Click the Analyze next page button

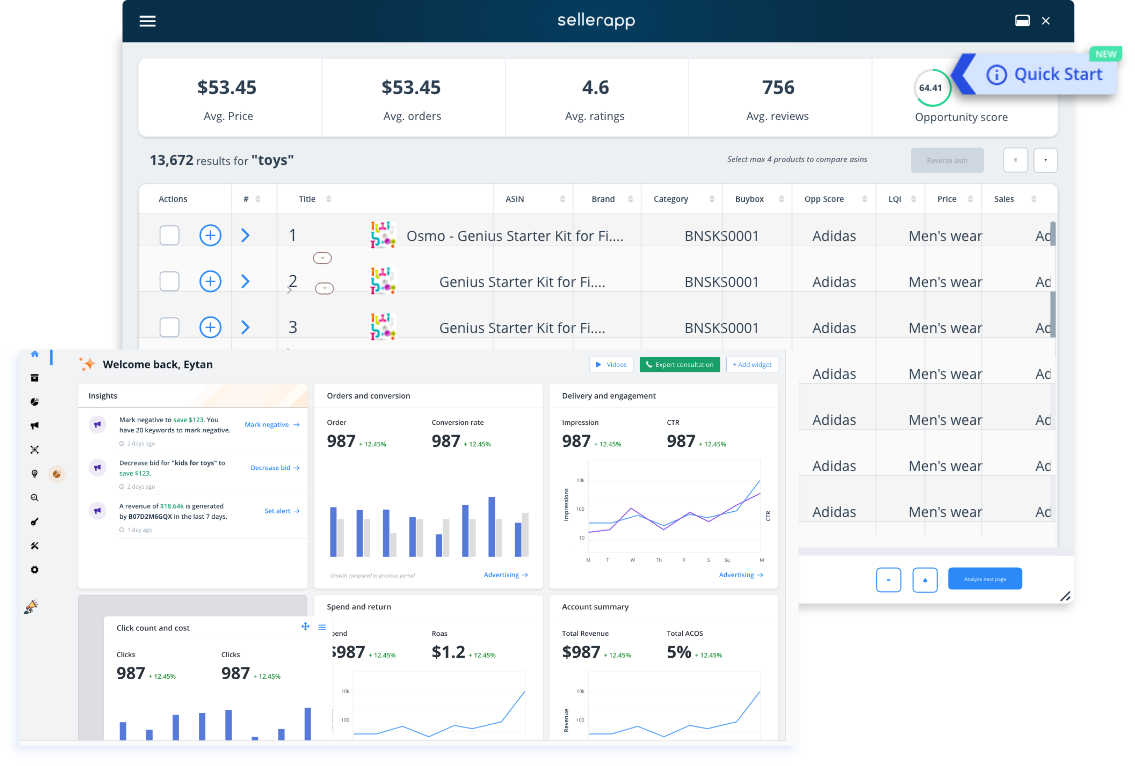pos(984,579)
